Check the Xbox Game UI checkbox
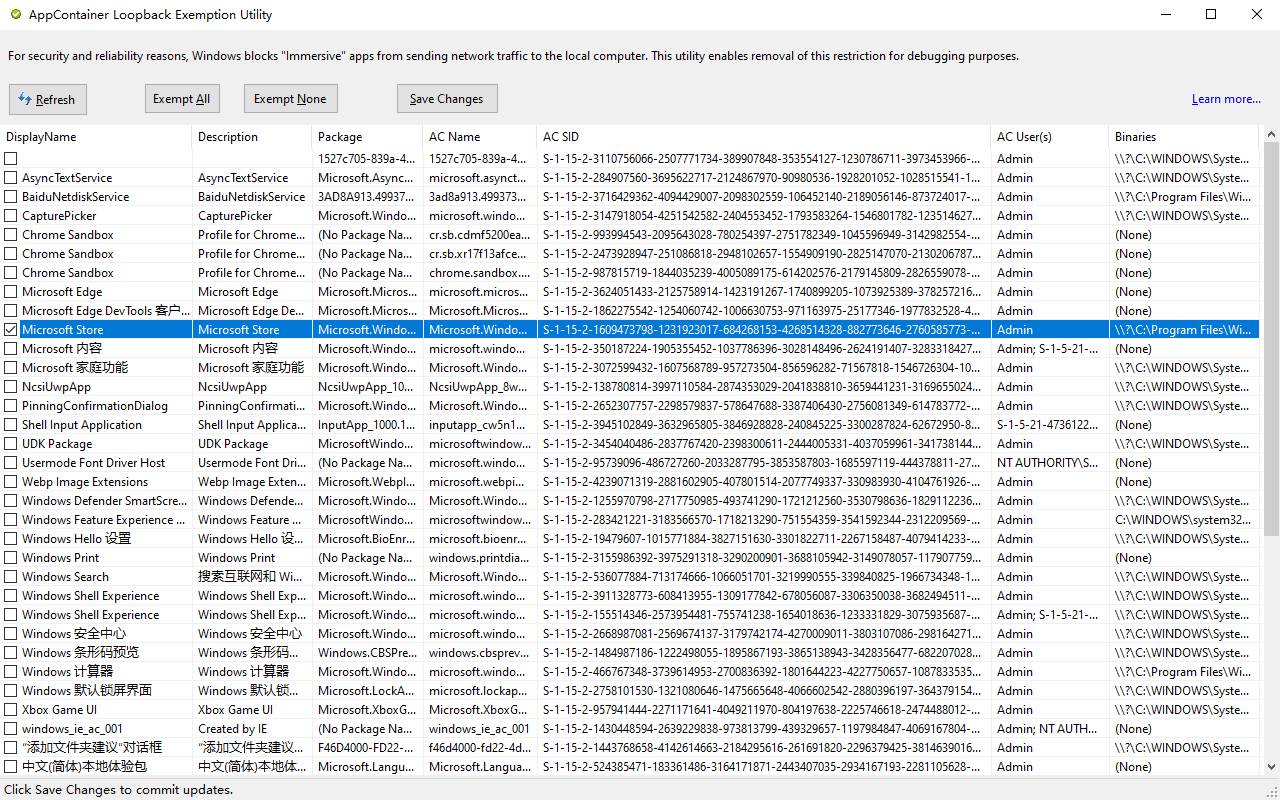The image size is (1280, 800). [x=11, y=709]
